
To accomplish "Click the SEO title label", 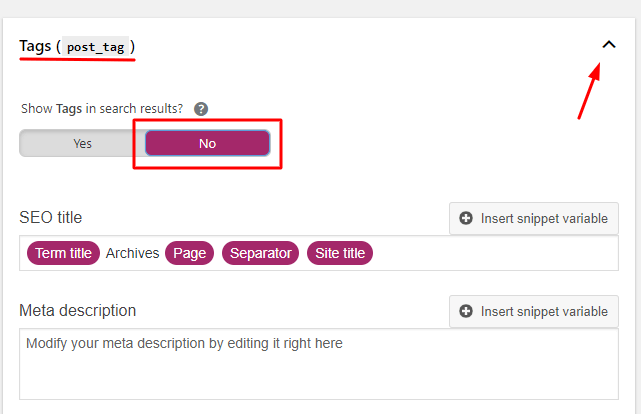I will (51, 217).
